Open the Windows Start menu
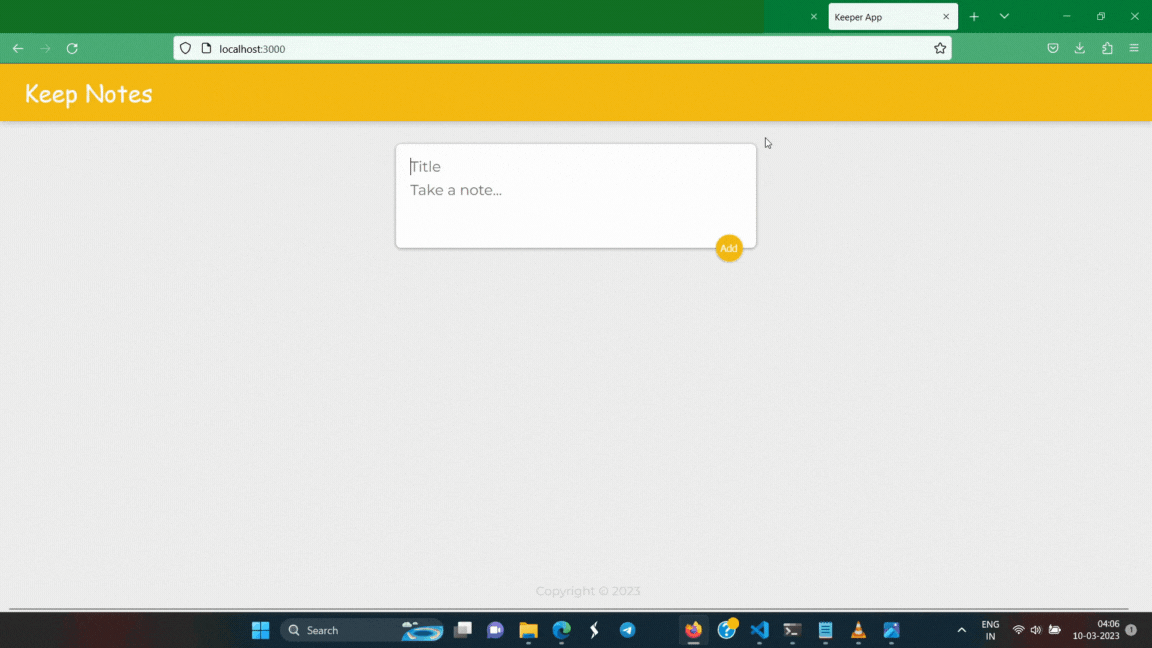Screen dimensions: 1152x648 point(260,630)
